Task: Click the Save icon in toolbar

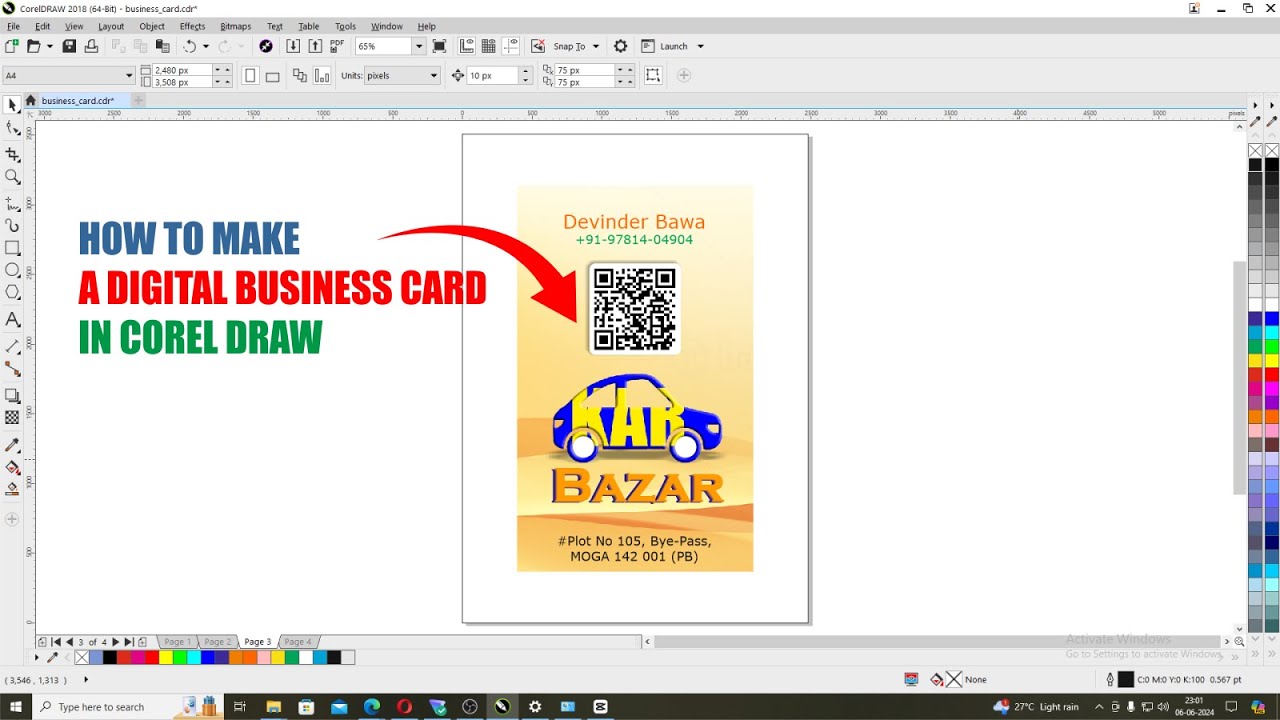Action: (x=69, y=46)
